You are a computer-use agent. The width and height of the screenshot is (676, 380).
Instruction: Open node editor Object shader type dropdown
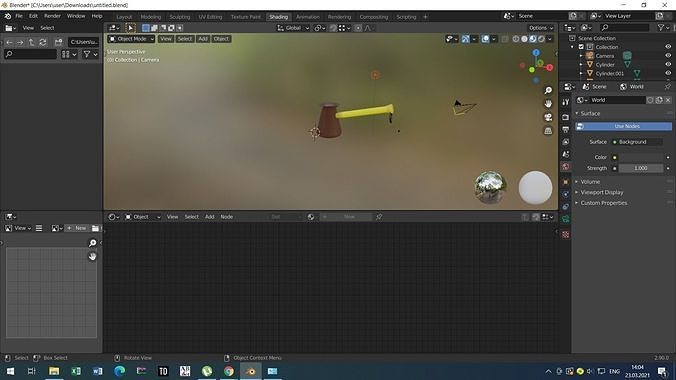143,217
